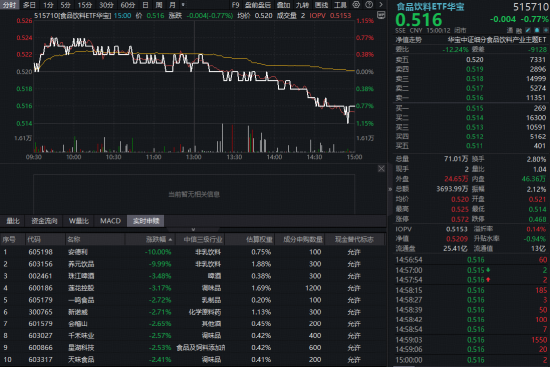This screenshot has height=367, width=550.
Task: Select row 002461 珠江啤酒
Action: [x=193, y=276]
